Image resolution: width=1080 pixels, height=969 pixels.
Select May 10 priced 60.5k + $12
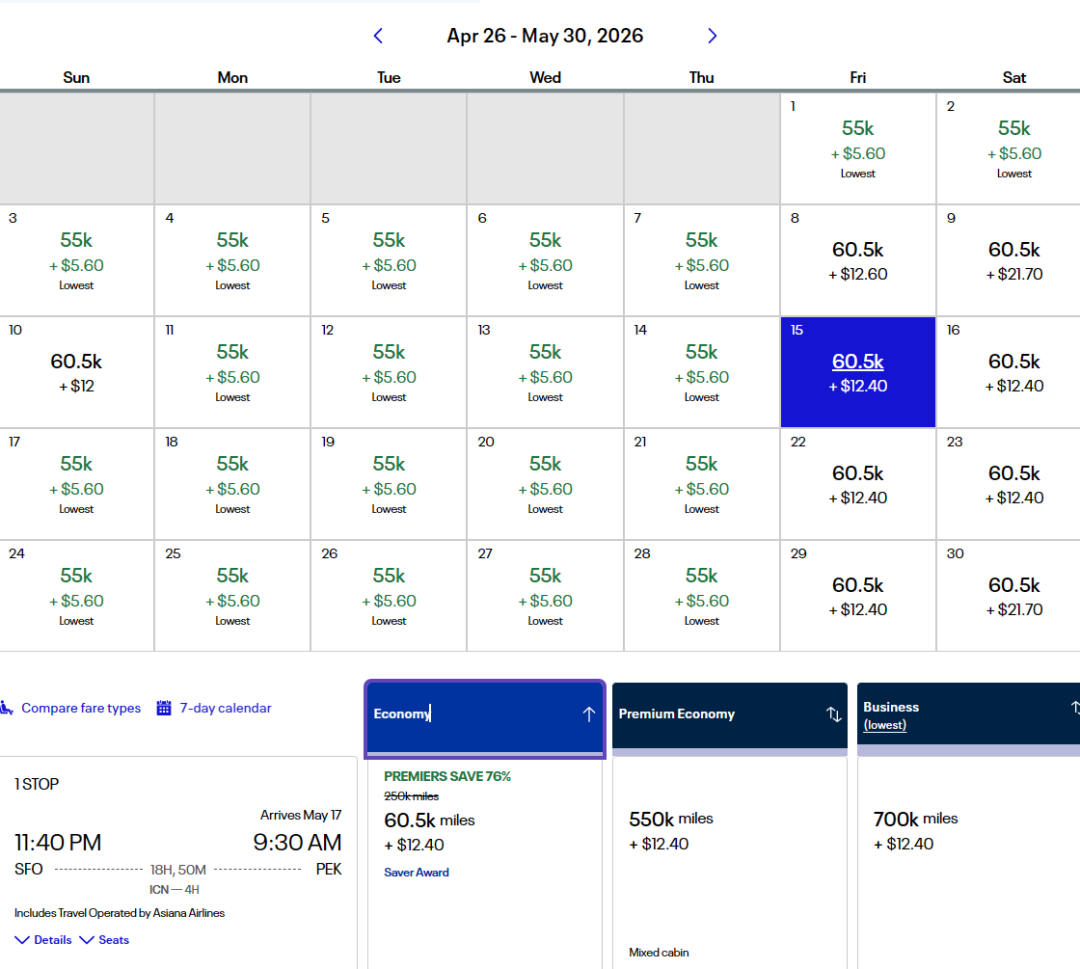click(76, 372)
